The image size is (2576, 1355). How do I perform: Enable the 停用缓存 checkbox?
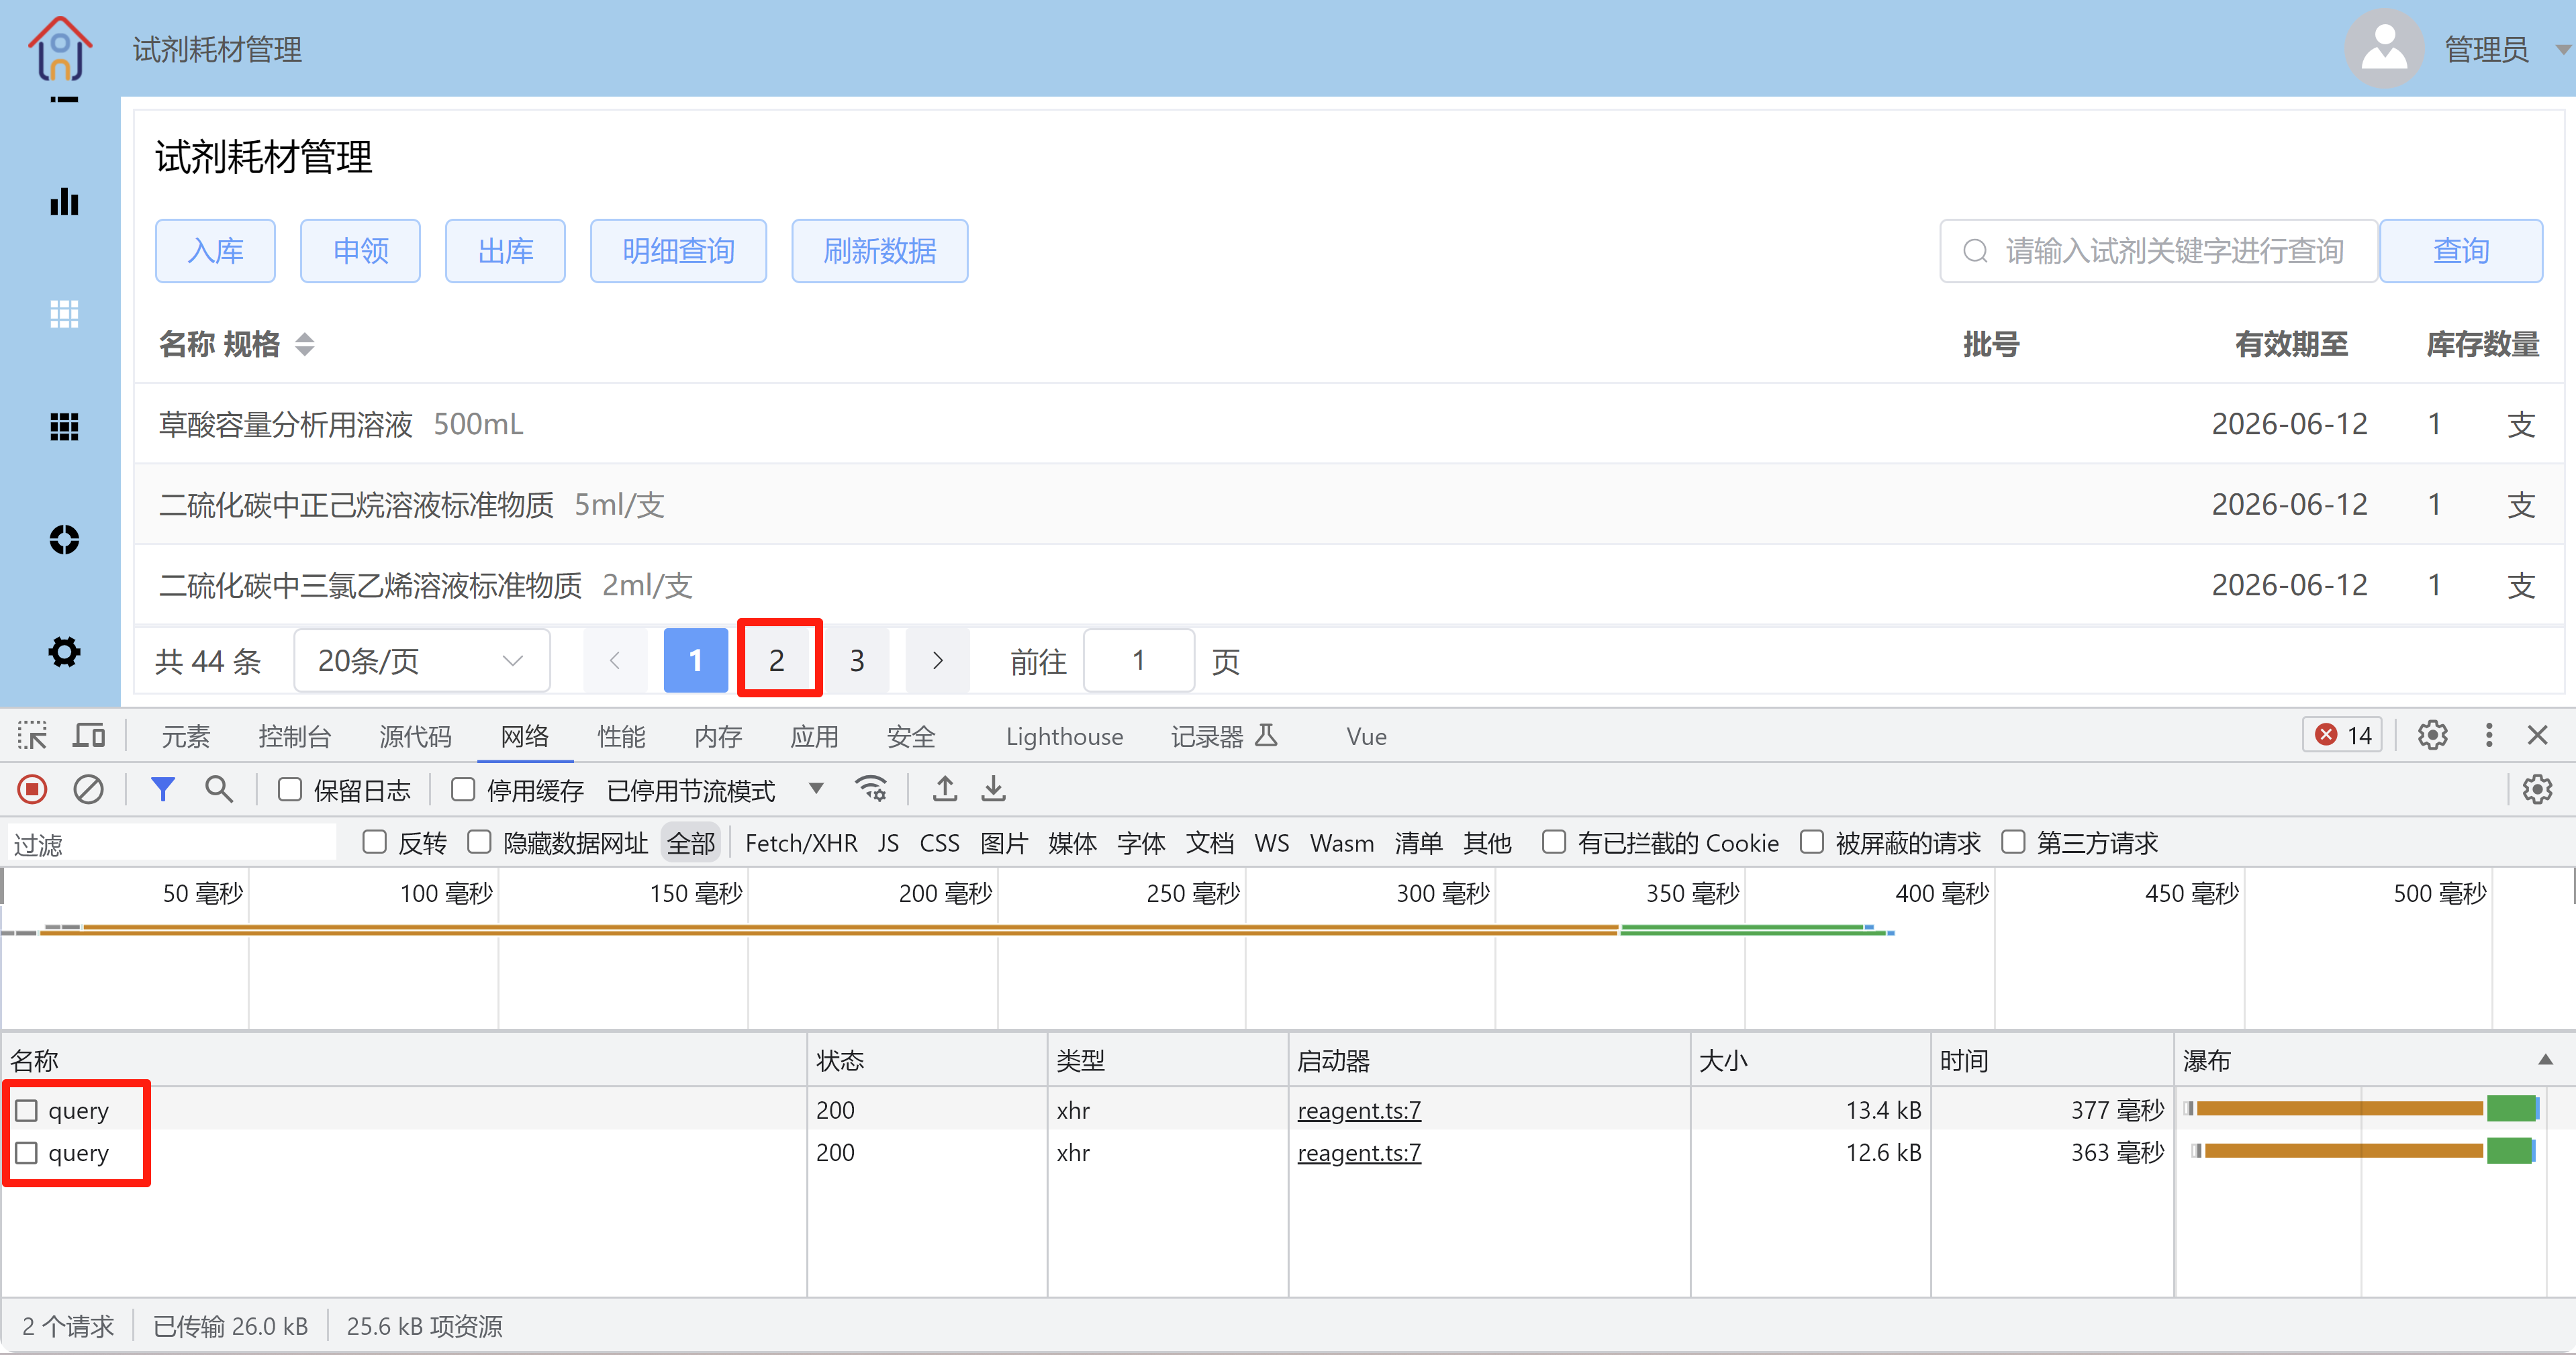(x=462, y=790)
